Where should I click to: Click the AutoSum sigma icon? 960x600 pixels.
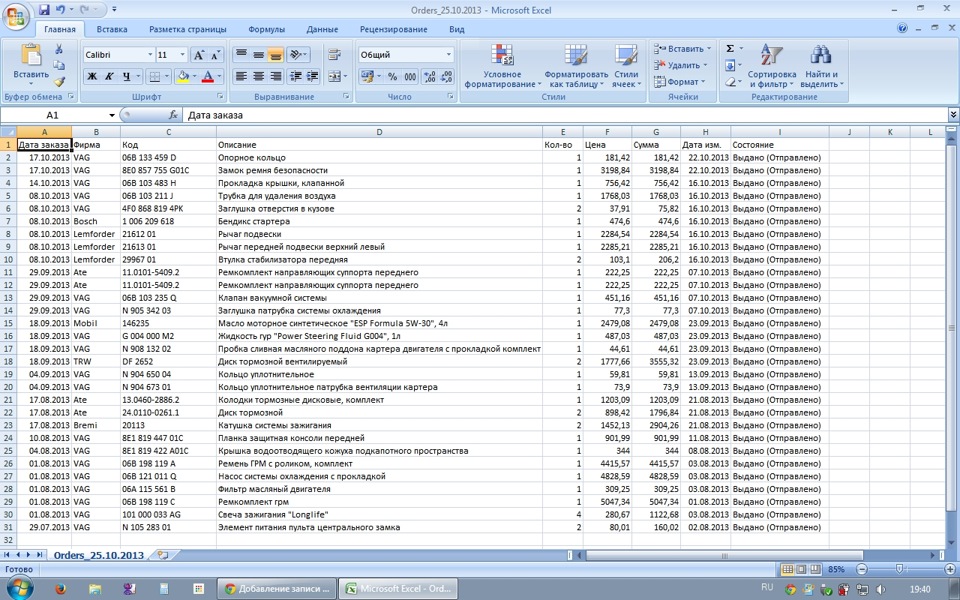729,49
